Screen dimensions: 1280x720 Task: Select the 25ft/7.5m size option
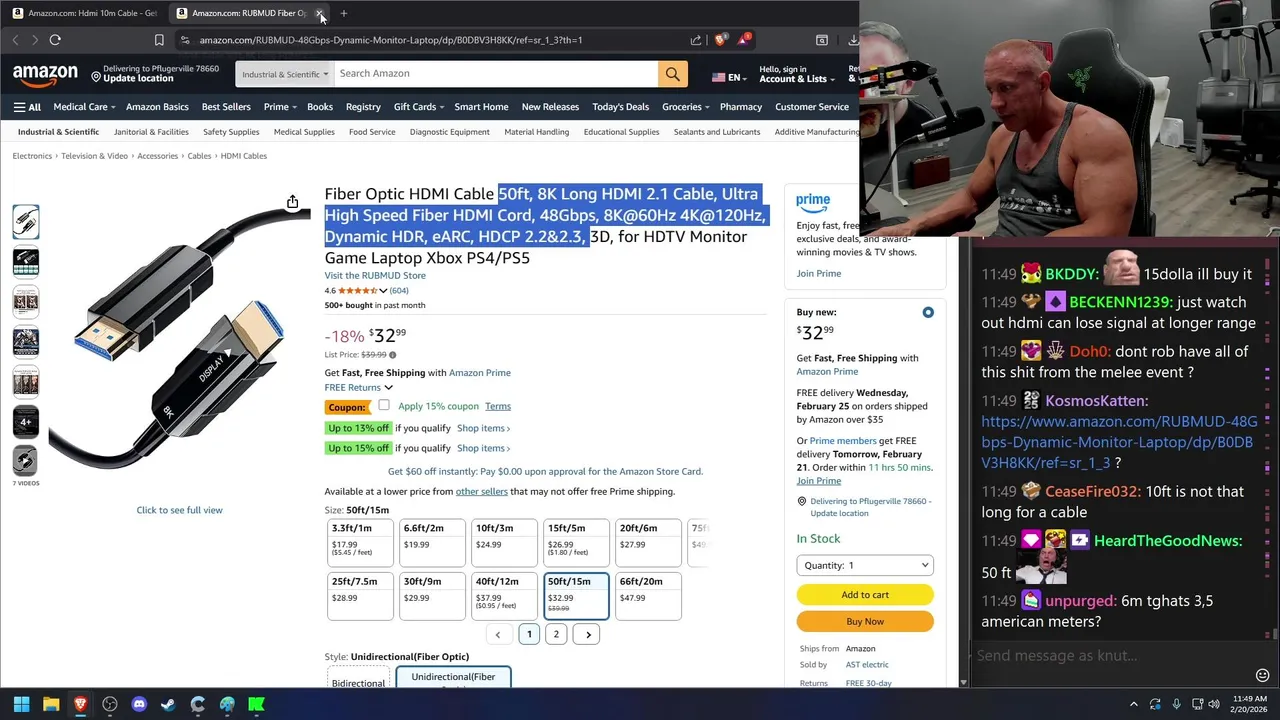[360, 596]
